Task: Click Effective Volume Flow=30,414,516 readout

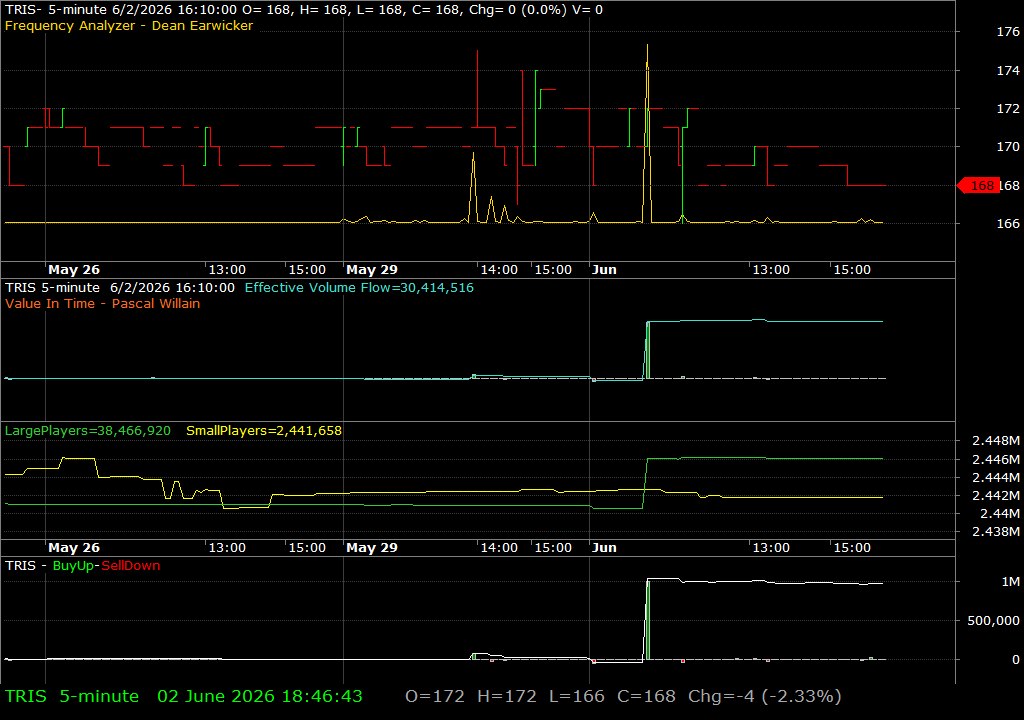Action: pos(359,287)
